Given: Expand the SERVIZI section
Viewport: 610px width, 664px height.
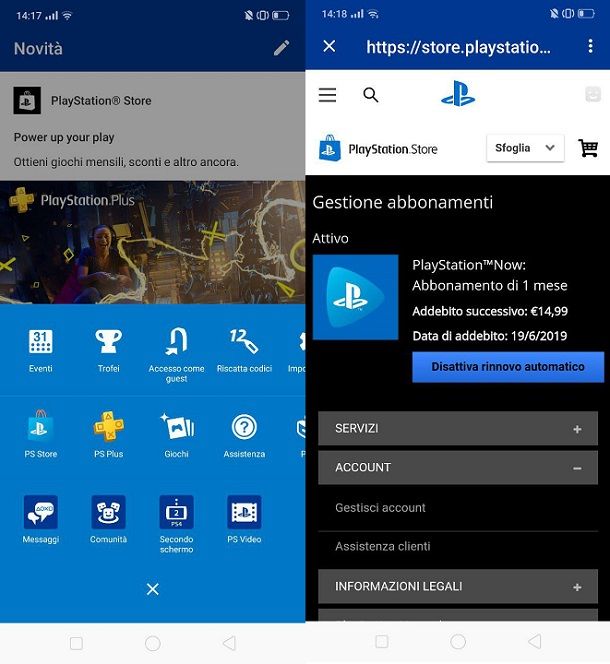Looking at the screenshot, I should tap(458, 428).
